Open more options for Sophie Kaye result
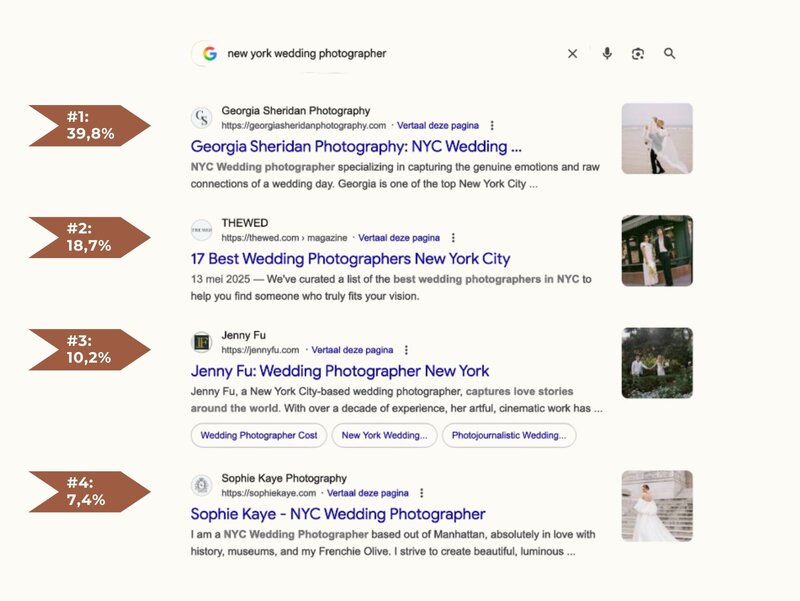Viewport: 800px width, 601px height. pos(421,493)
